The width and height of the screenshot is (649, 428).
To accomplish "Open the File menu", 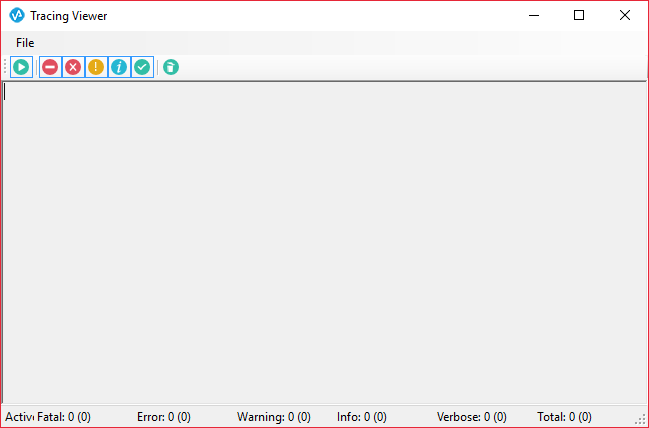I will click(x=25, y=43).
